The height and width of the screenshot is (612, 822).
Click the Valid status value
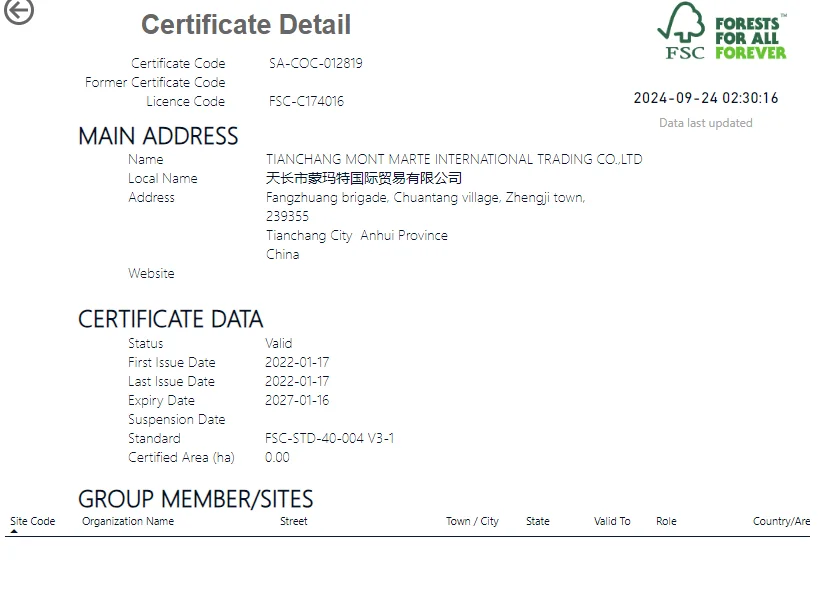click(x=279, y=343)
